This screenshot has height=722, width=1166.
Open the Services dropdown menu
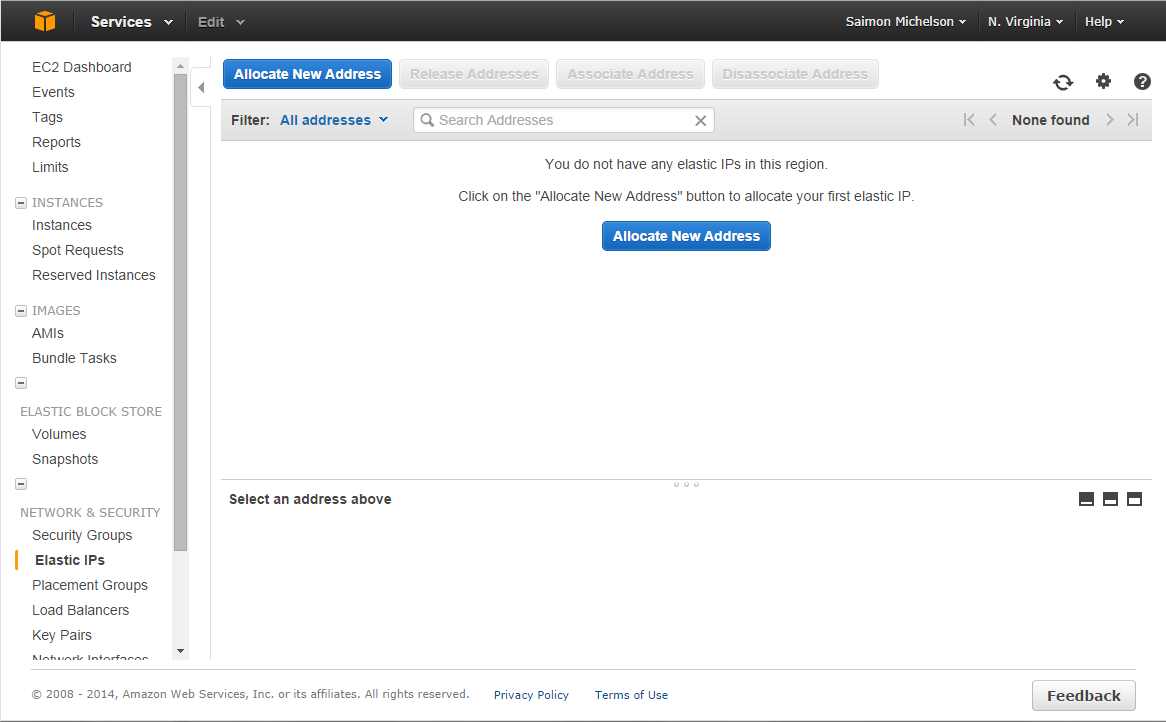(132, 22)
